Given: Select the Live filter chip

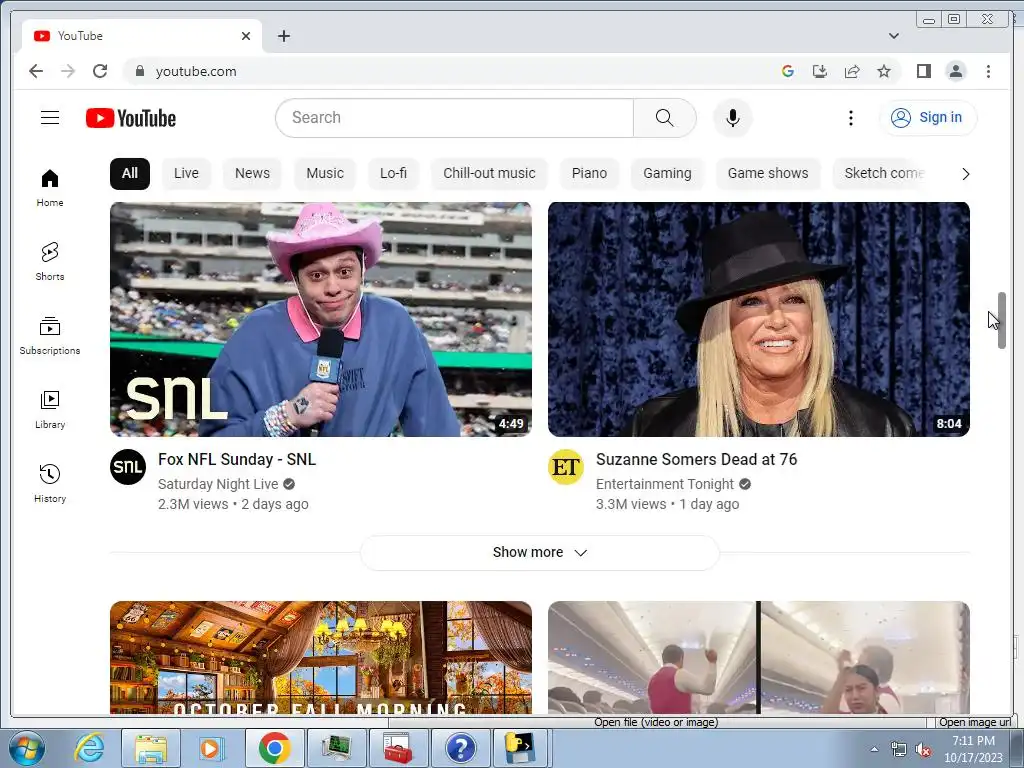Looking at the screenshot, I should click(186, 173).
